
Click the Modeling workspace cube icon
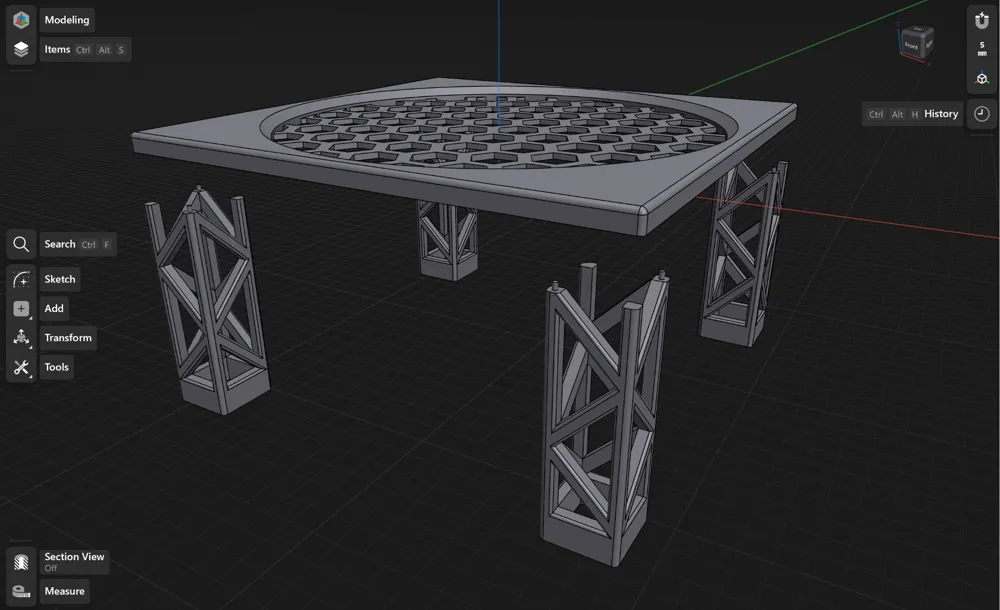click(21, 20)
